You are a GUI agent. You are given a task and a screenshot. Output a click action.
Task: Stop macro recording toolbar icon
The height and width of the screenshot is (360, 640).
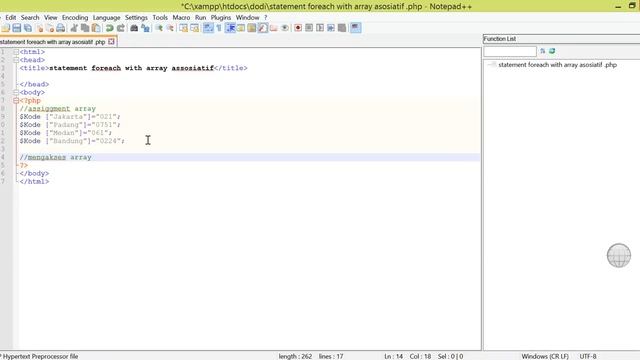[309, 28]
